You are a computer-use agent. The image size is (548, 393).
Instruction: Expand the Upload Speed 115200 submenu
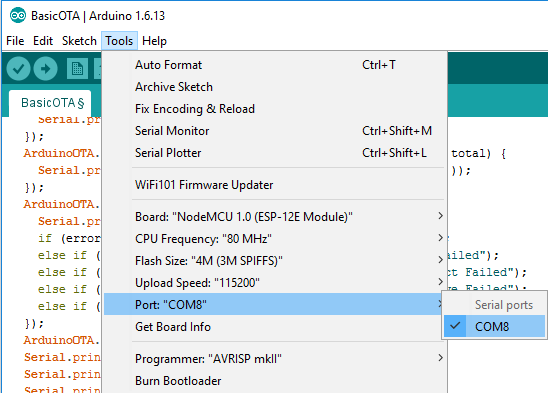click(x=275, y=283)
